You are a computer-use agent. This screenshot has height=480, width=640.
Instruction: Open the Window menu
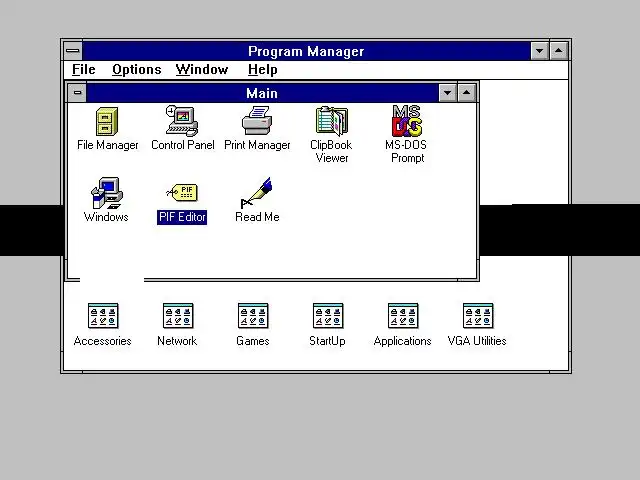202,69
